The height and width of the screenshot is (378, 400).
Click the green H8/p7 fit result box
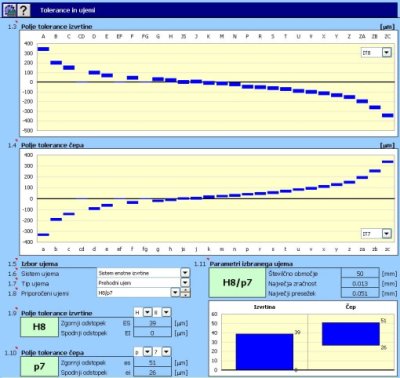[237, 283]
